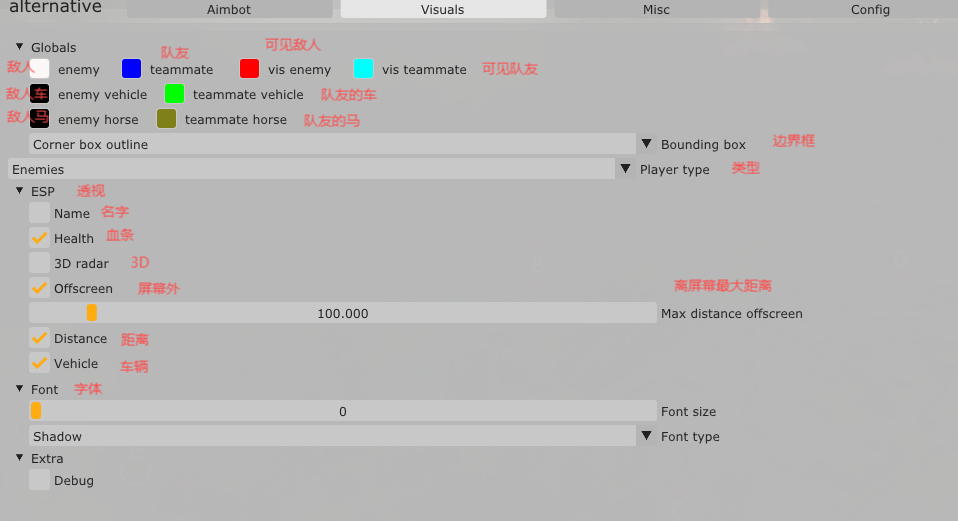Click the Font size slider
958x521 pixels.
[342, 411]
